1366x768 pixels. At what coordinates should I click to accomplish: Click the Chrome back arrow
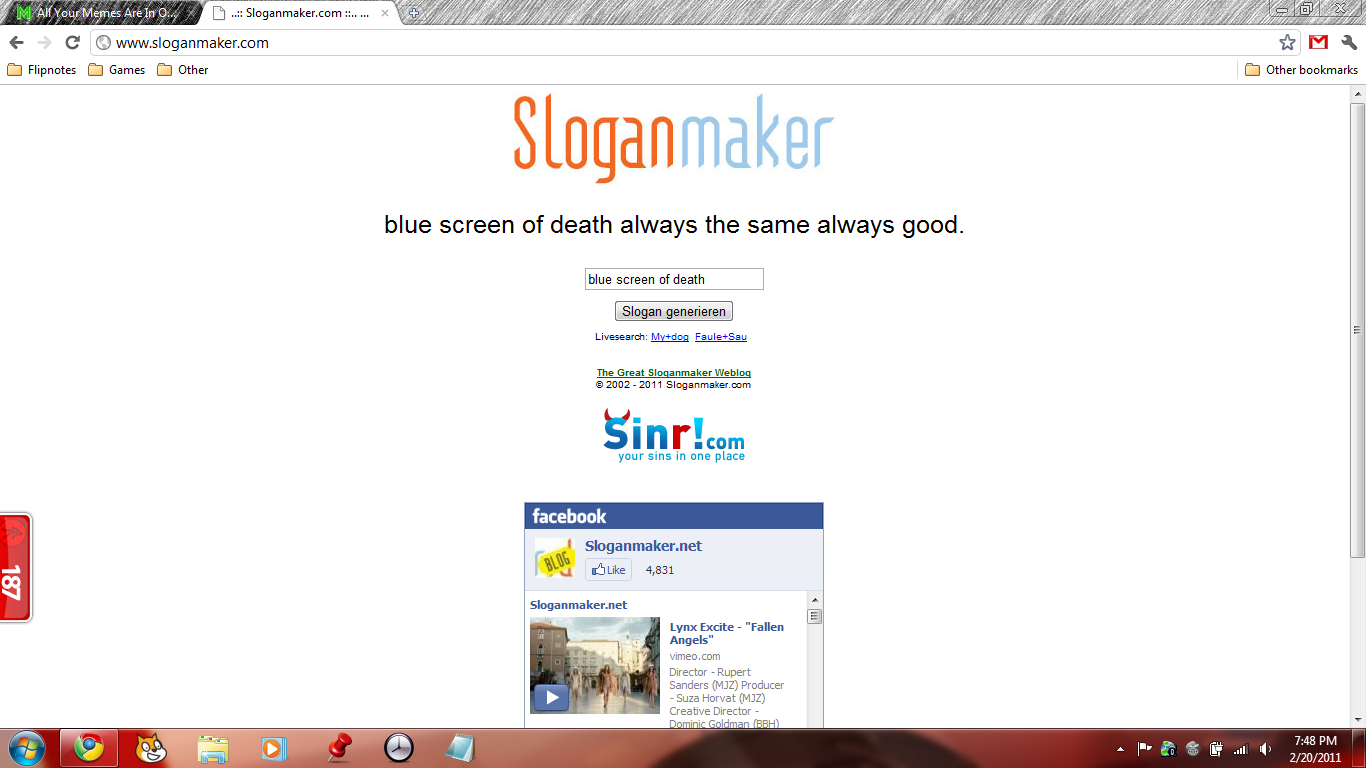16,42
